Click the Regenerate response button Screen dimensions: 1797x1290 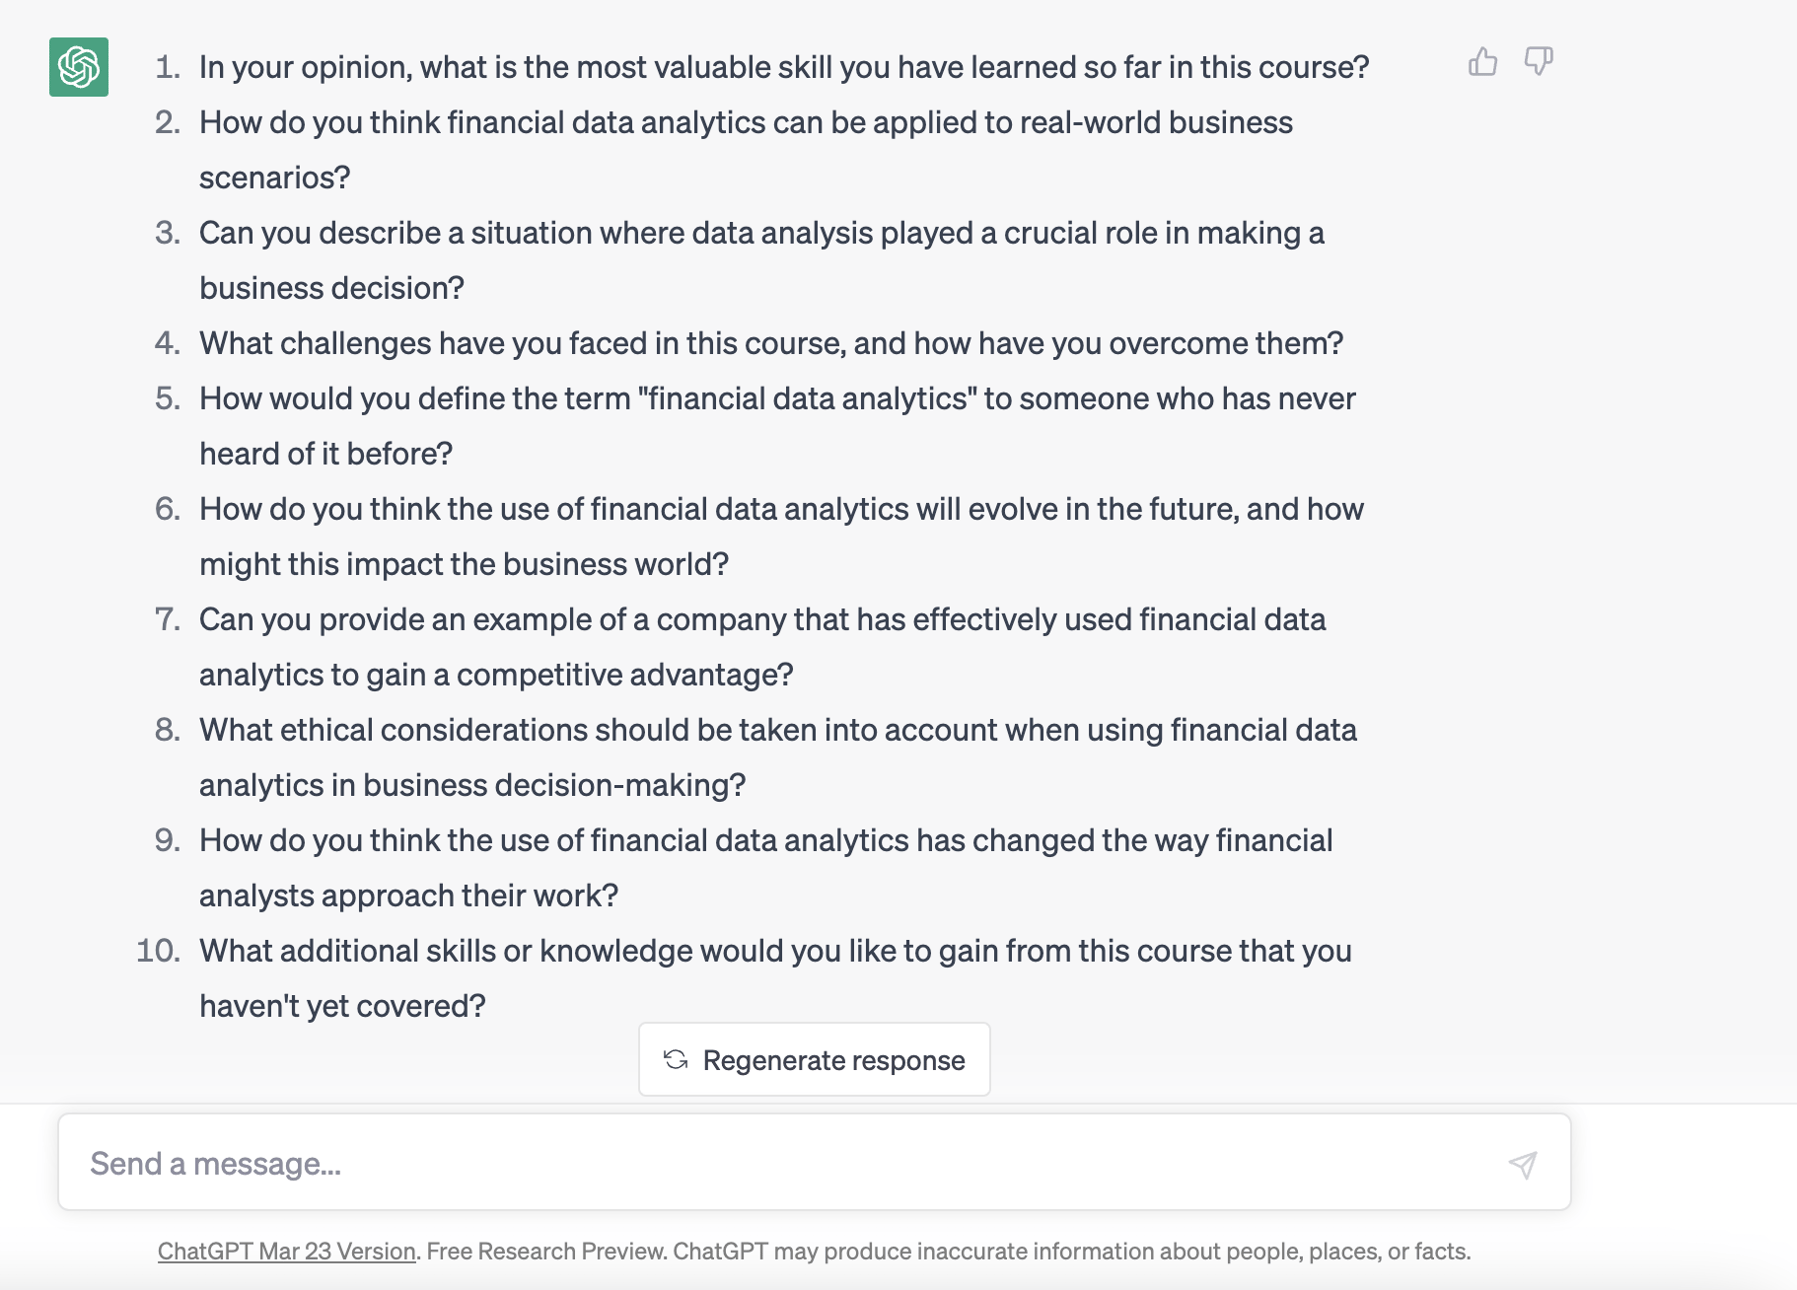pos(813,1059)
